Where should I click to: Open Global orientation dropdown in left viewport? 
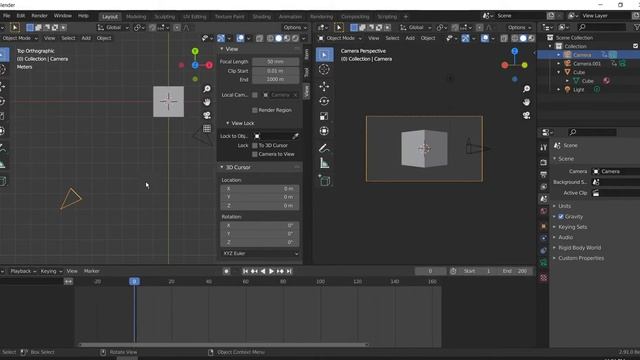click(113, 27)
